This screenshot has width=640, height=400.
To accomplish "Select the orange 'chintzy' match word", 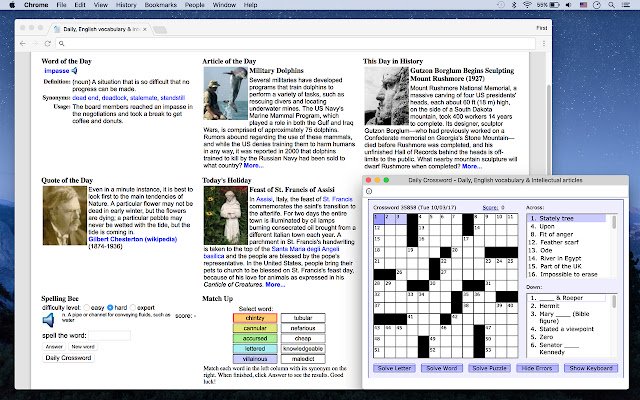I will pyautogui.click(x=255, y=318).
